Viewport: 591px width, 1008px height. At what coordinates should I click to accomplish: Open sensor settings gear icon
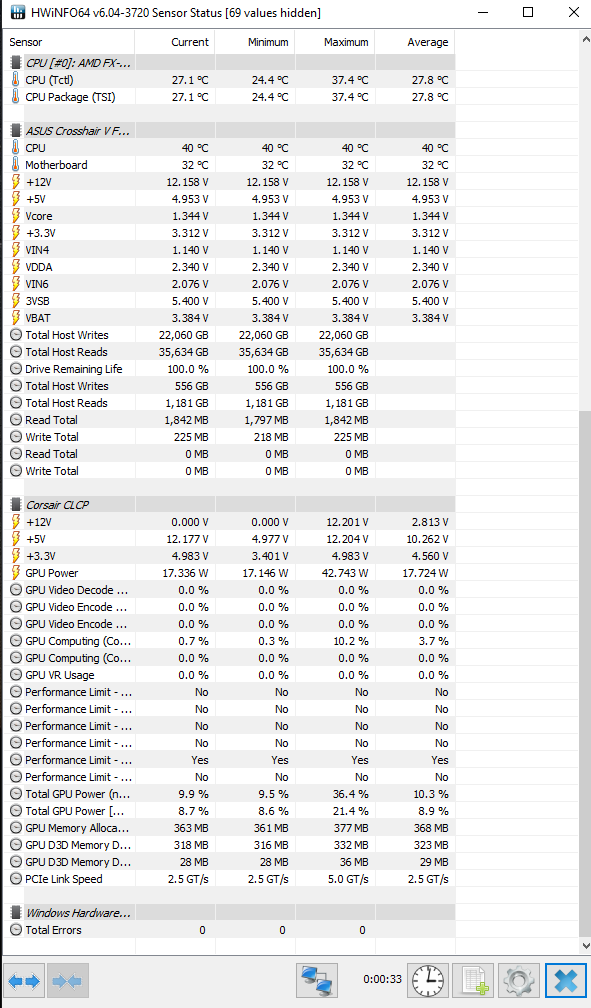pyautogui.click(x=518, y=980)
